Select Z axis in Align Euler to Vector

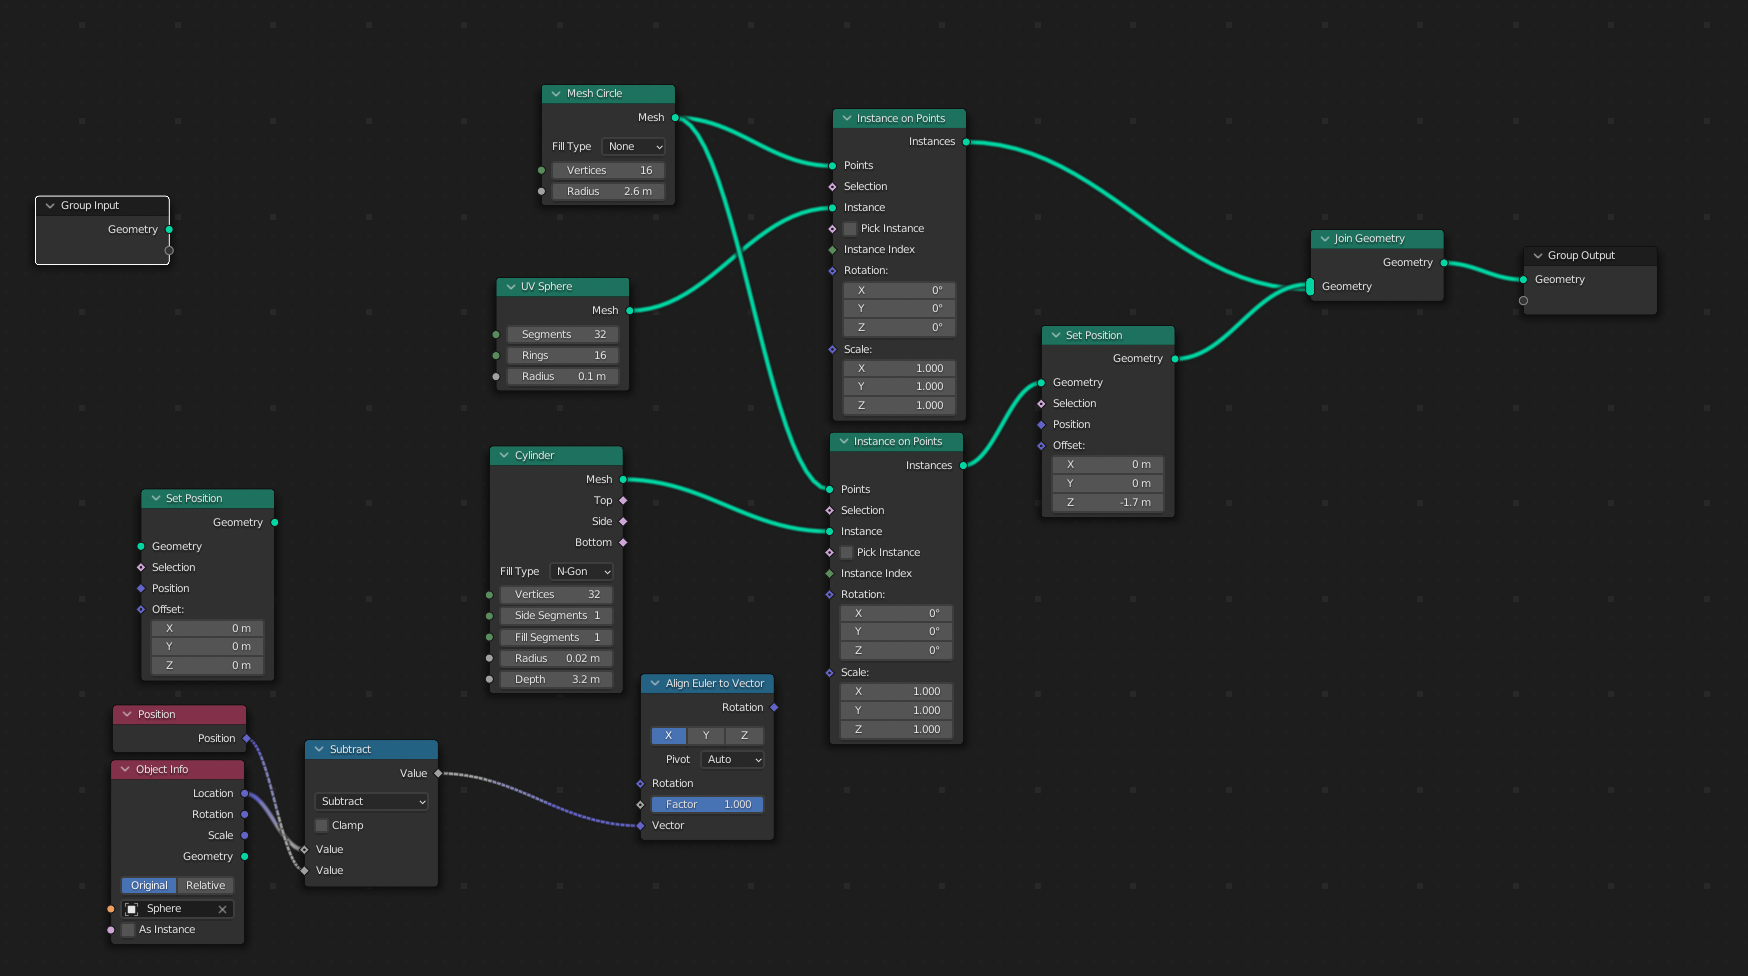[744, 736]
